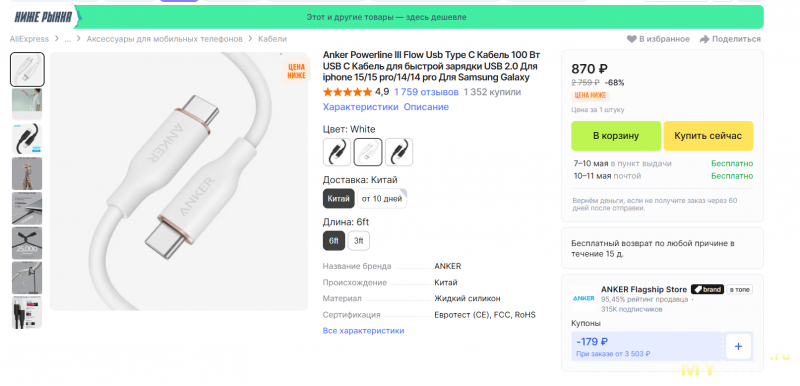Viewport: 800px width, 386px height.
Task: Click the five-star rating icons
Action: 347,92
